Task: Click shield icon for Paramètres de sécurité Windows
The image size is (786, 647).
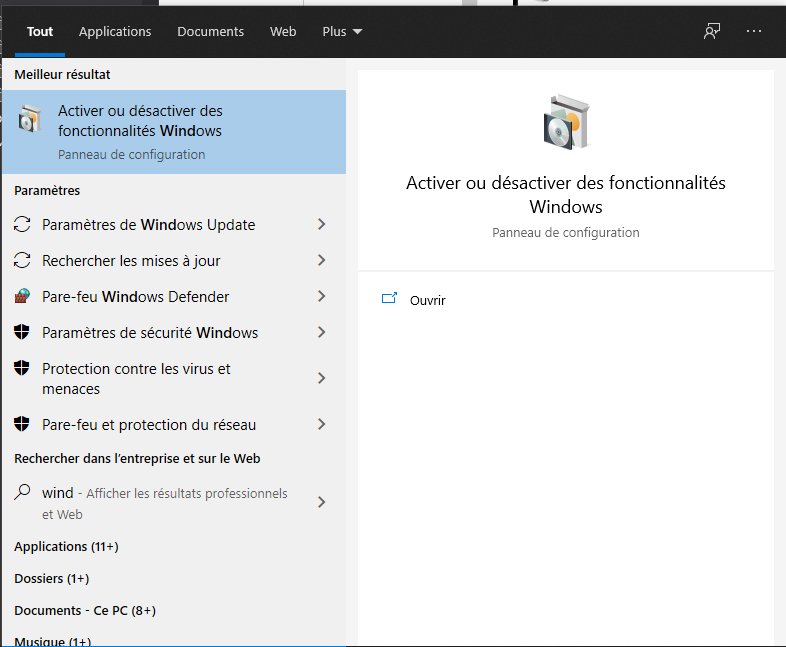Action: point(22,331)
